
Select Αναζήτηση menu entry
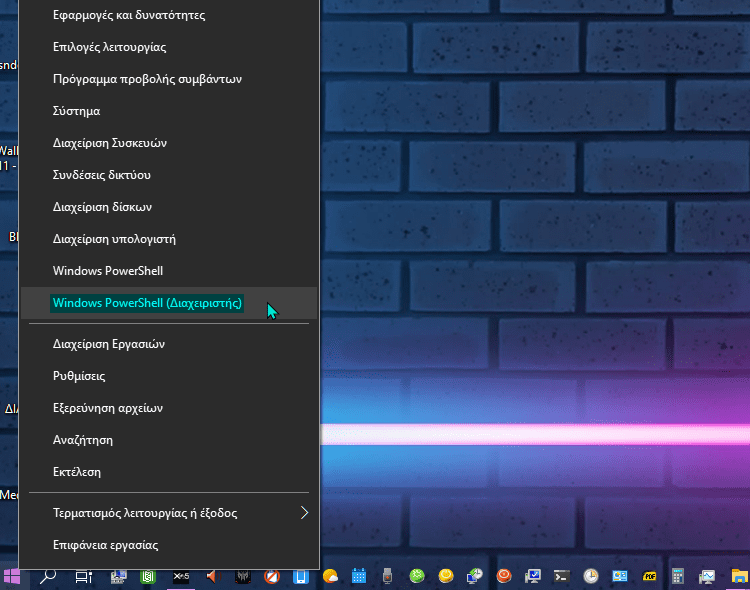[x=169, y=440]
